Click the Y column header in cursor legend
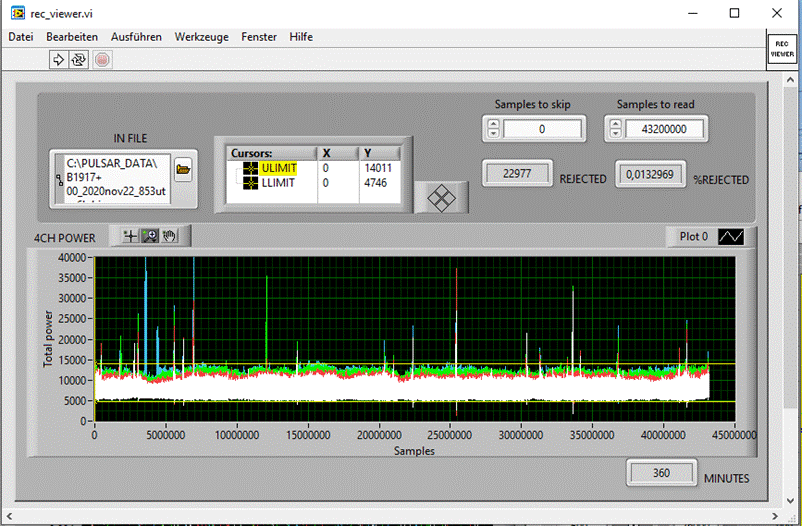The image size is (802, 526). [x=380, y=153]
